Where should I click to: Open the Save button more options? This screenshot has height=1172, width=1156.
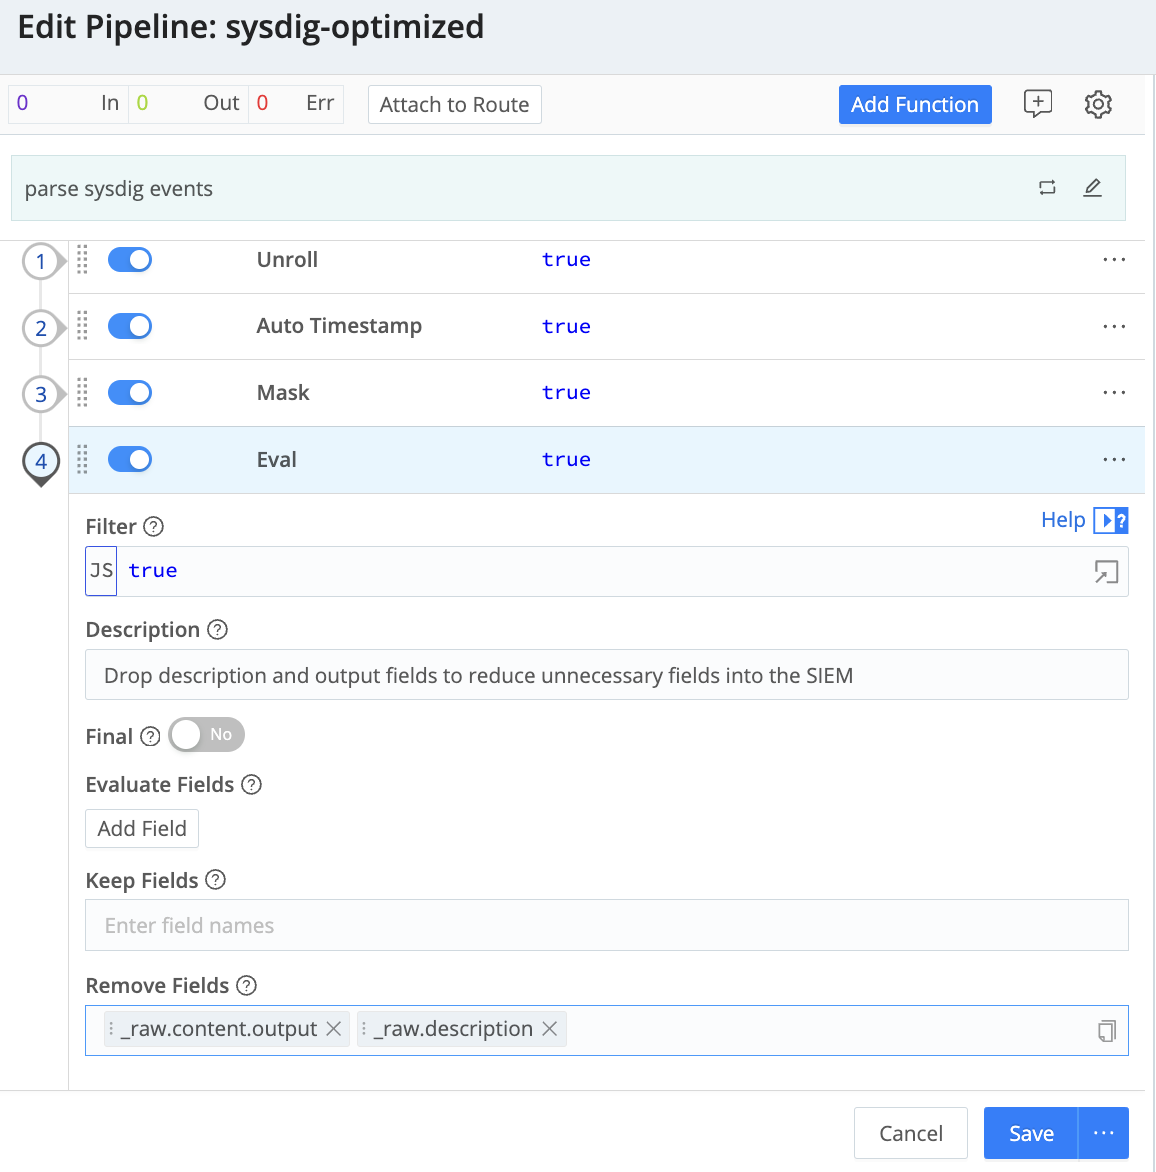click(1104, 1133)
